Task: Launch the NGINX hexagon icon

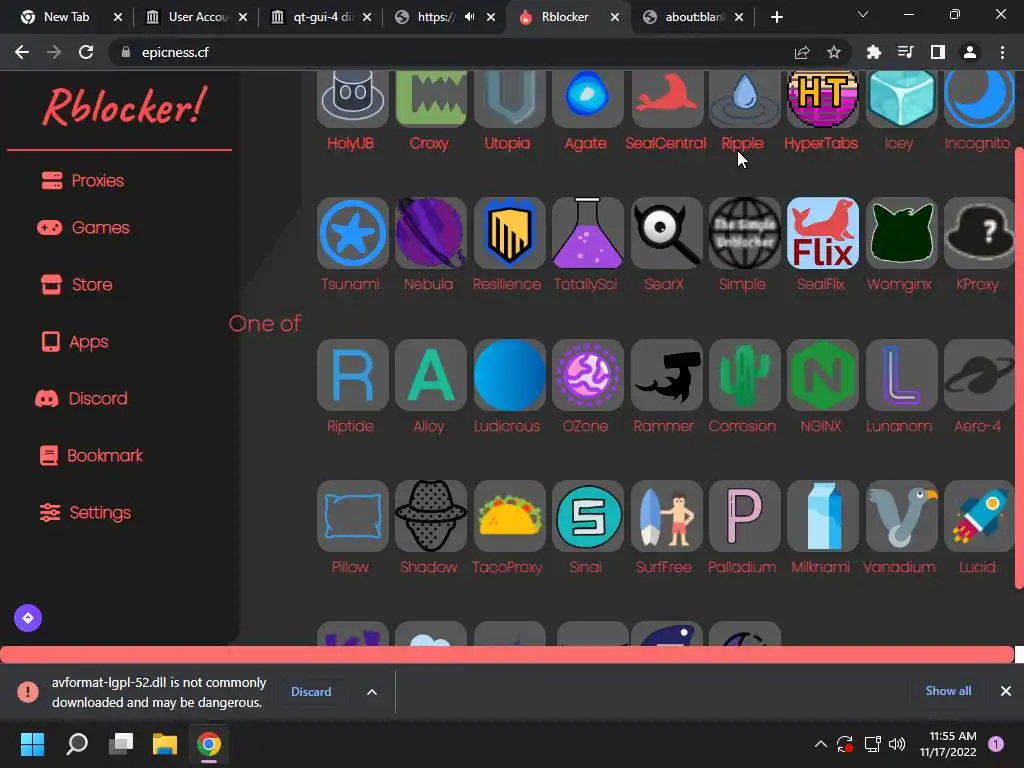Action: [823, 375]
